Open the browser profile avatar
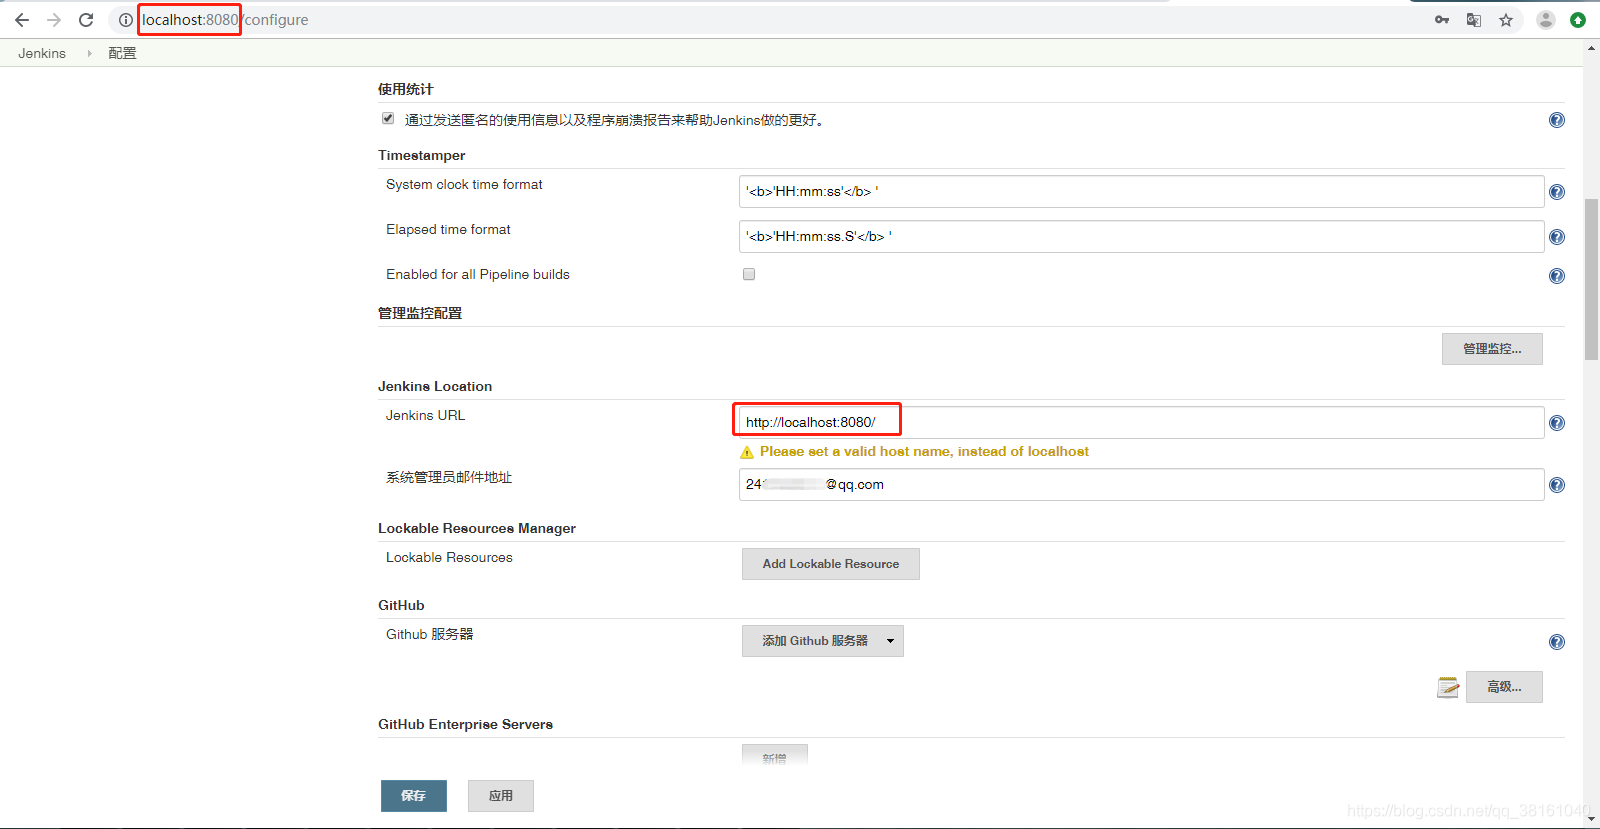 point(1546,20)
